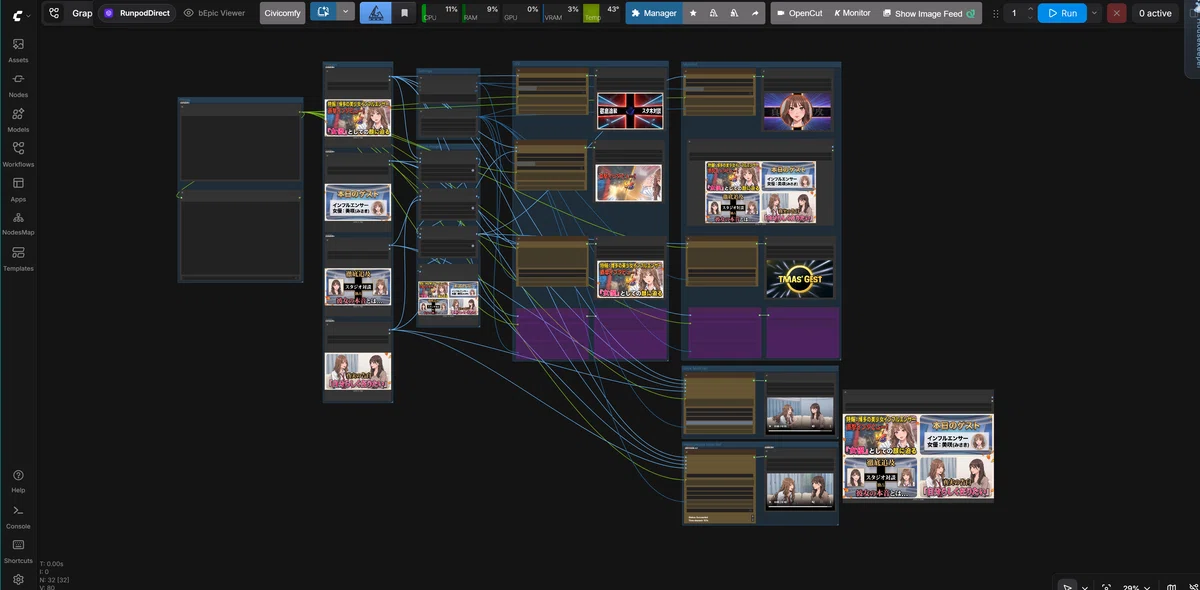Grab the dotted drag handle of run bar
The image size is (1200, 590).
[996, 13]
